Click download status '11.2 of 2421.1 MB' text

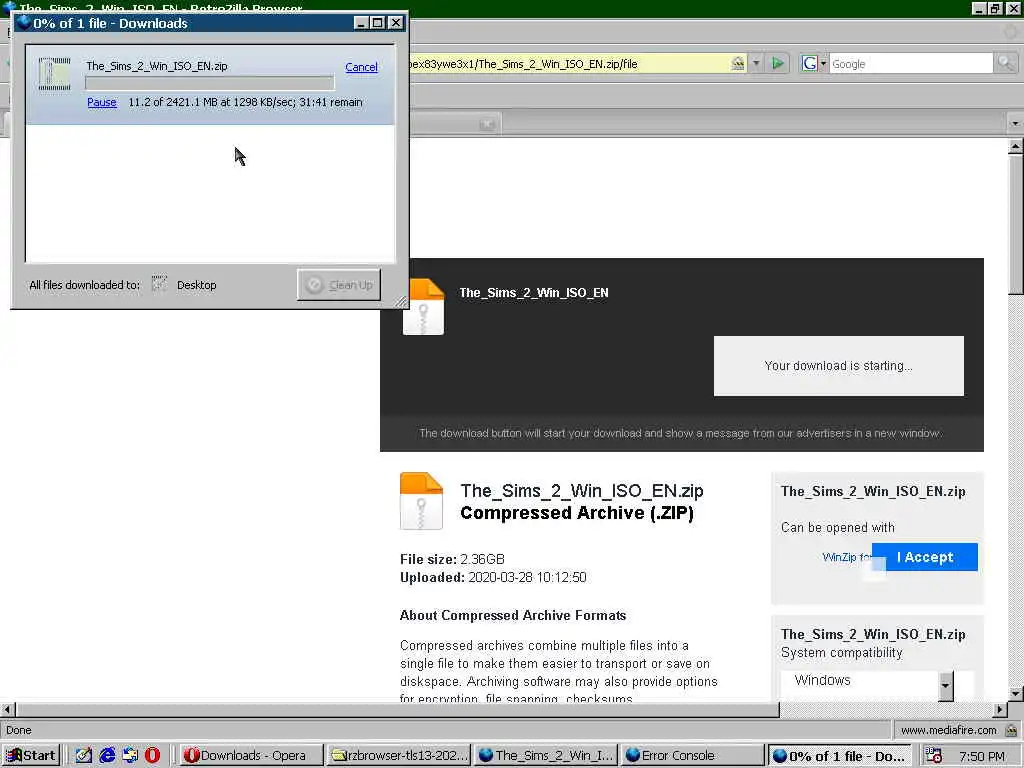click(245, 102)
